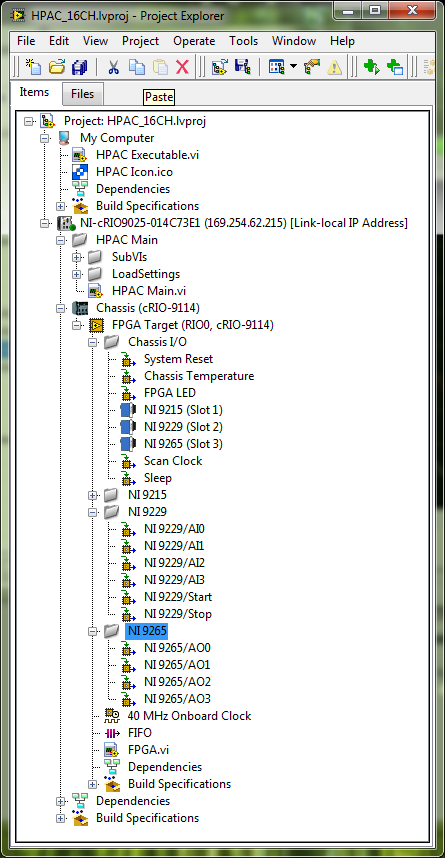Collapse the NI 9229 folder
Viewport: 445px width, 858px height.
(93, 513)
